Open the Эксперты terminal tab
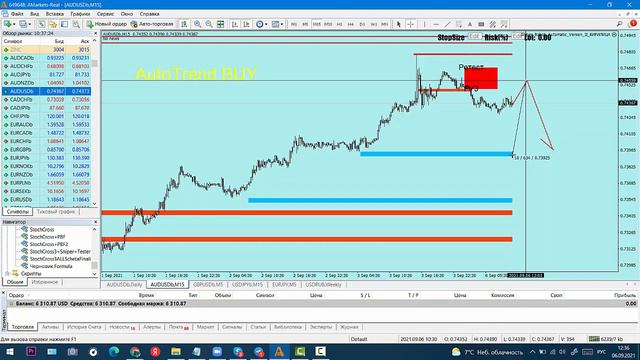The image size is (640, 360). [321, 327]
